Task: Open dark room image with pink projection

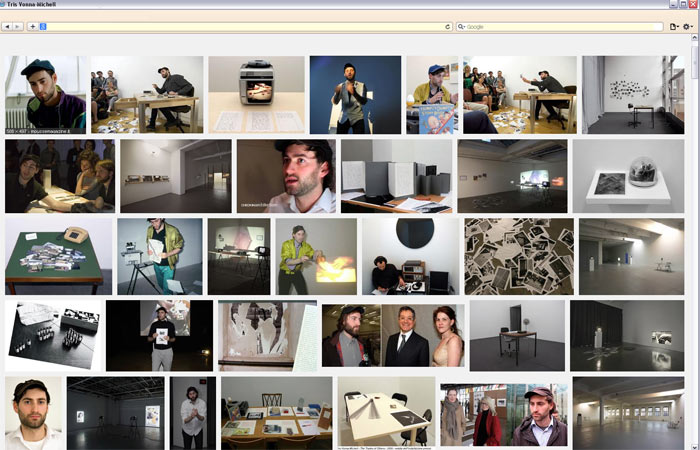Action: coord(239,256)
